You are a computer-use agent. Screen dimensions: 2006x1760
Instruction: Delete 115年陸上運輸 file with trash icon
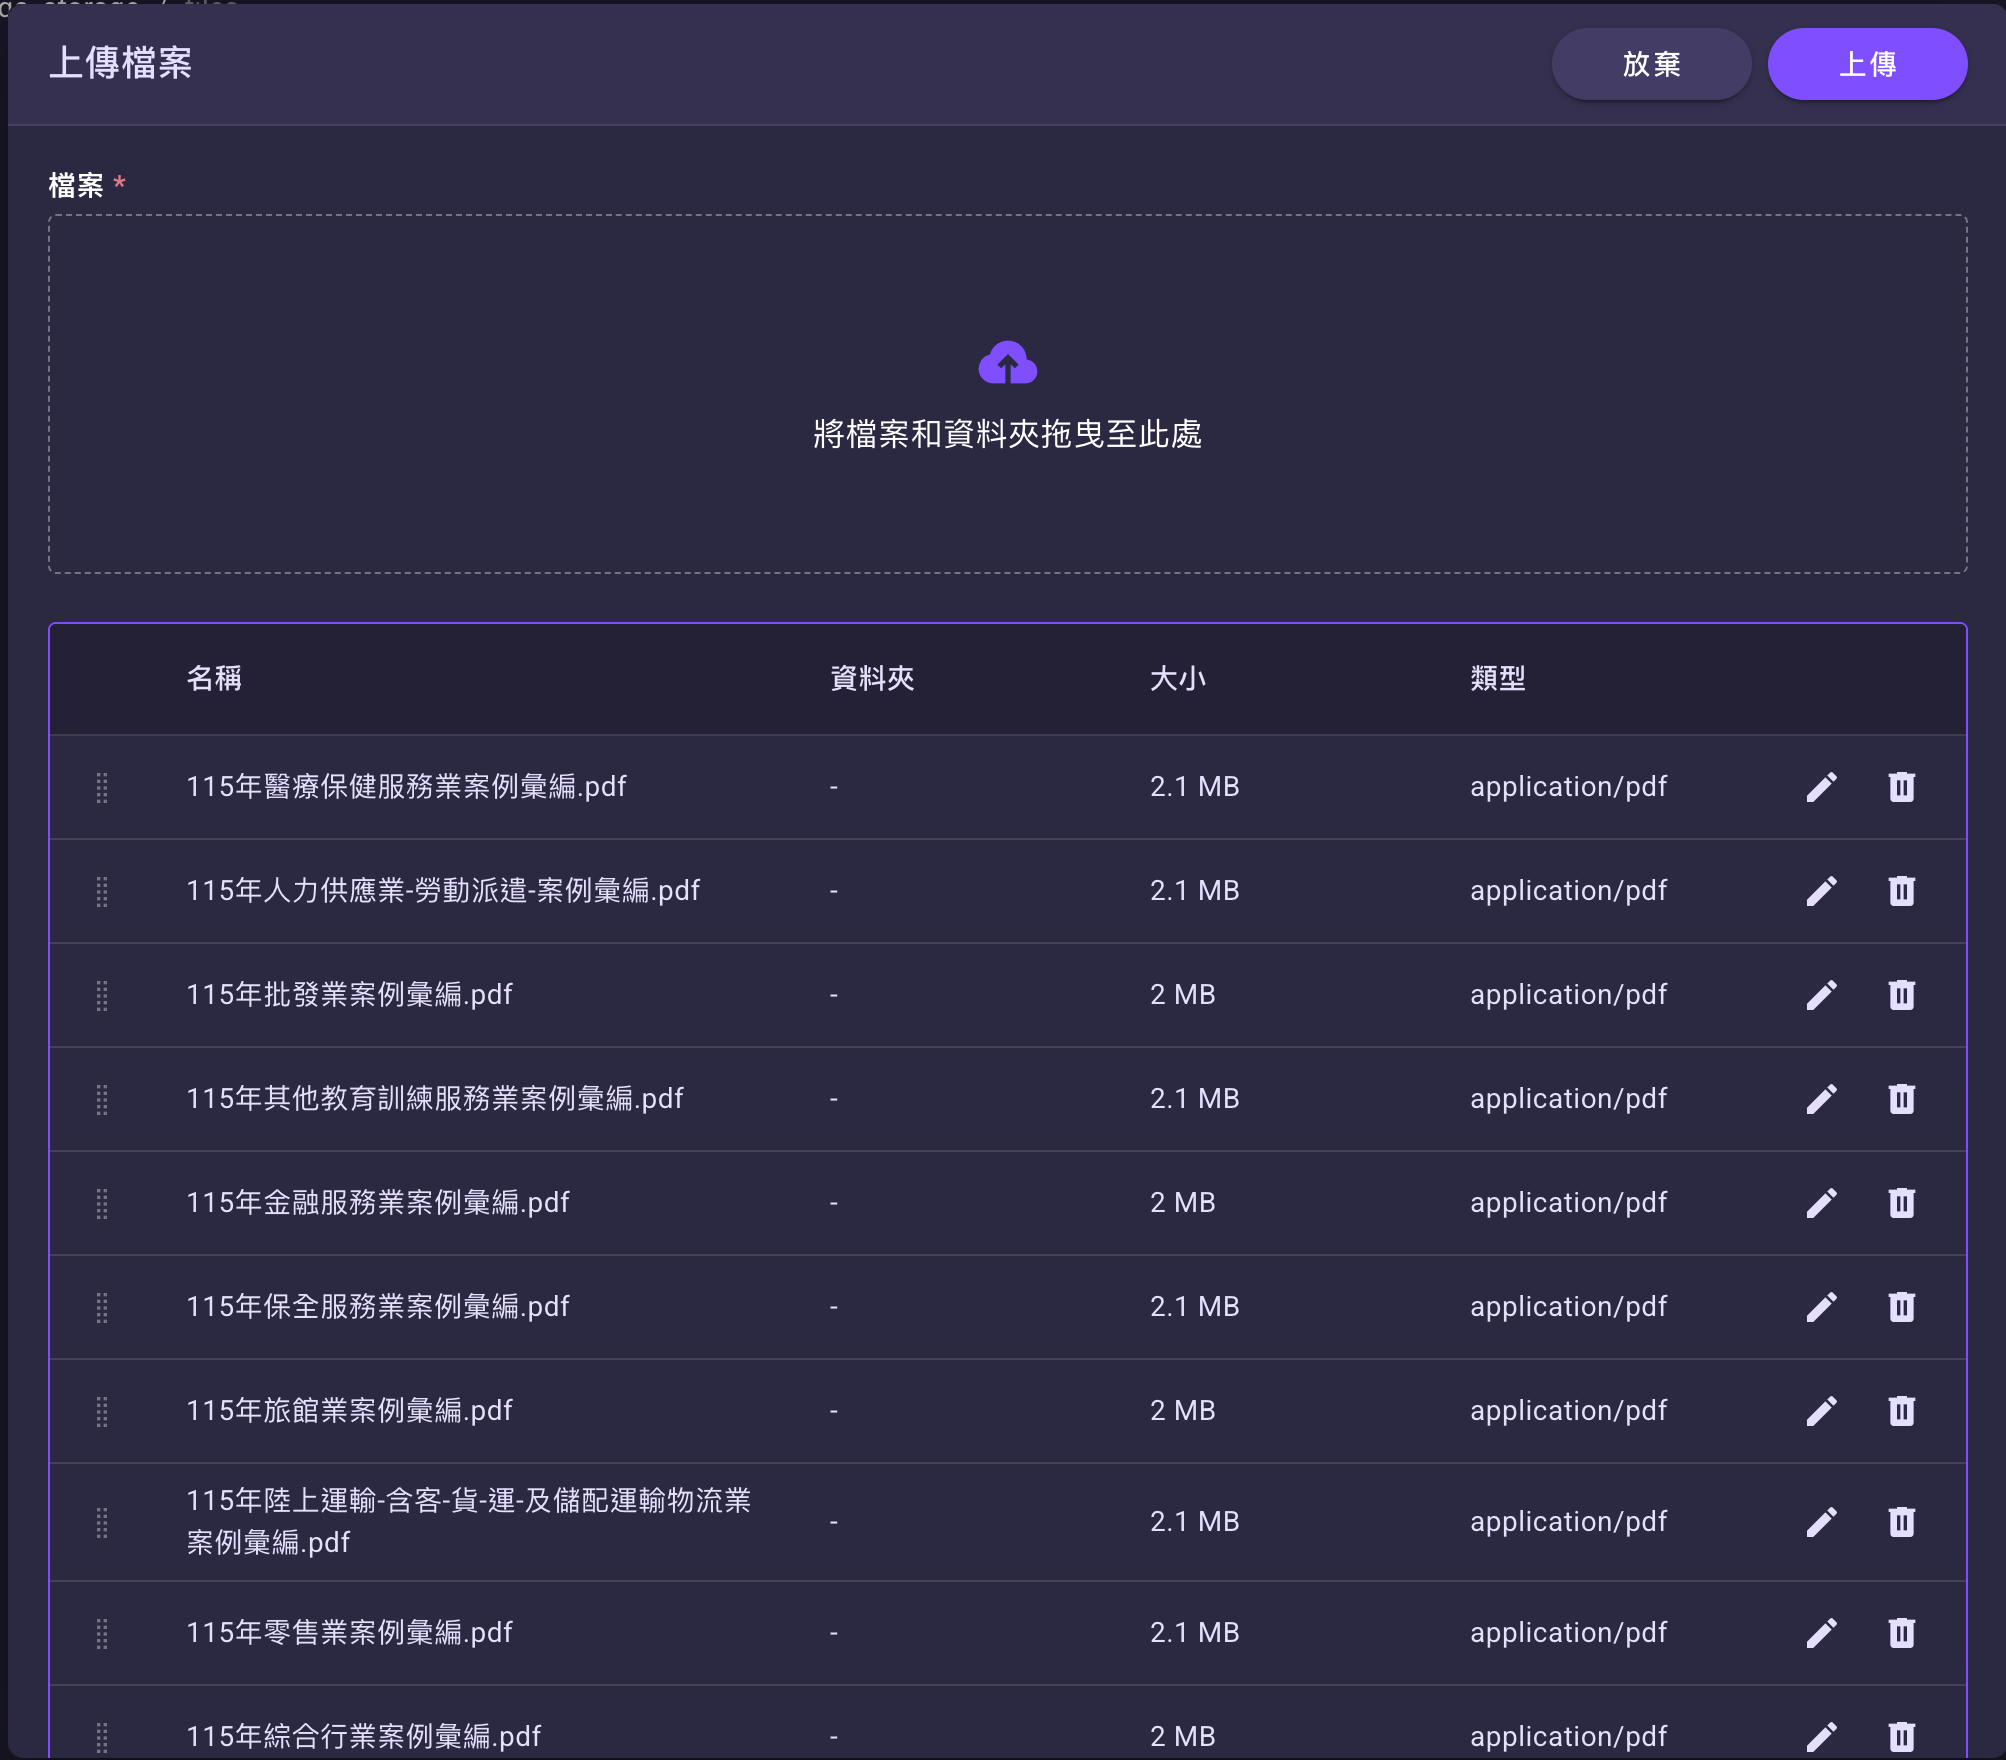click(1901, 1522)
